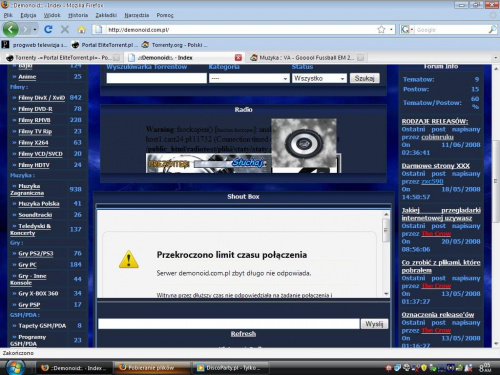Bookmark the page using the star icon
500x375 pixels.
point(381,30)
